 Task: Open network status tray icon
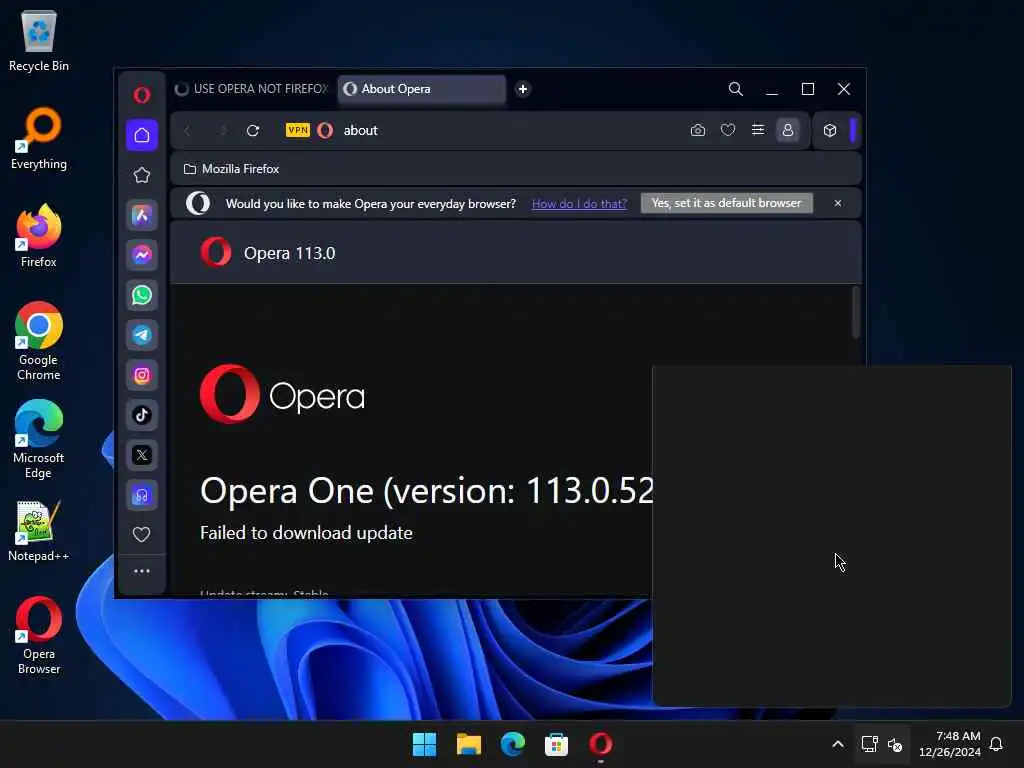869,744
